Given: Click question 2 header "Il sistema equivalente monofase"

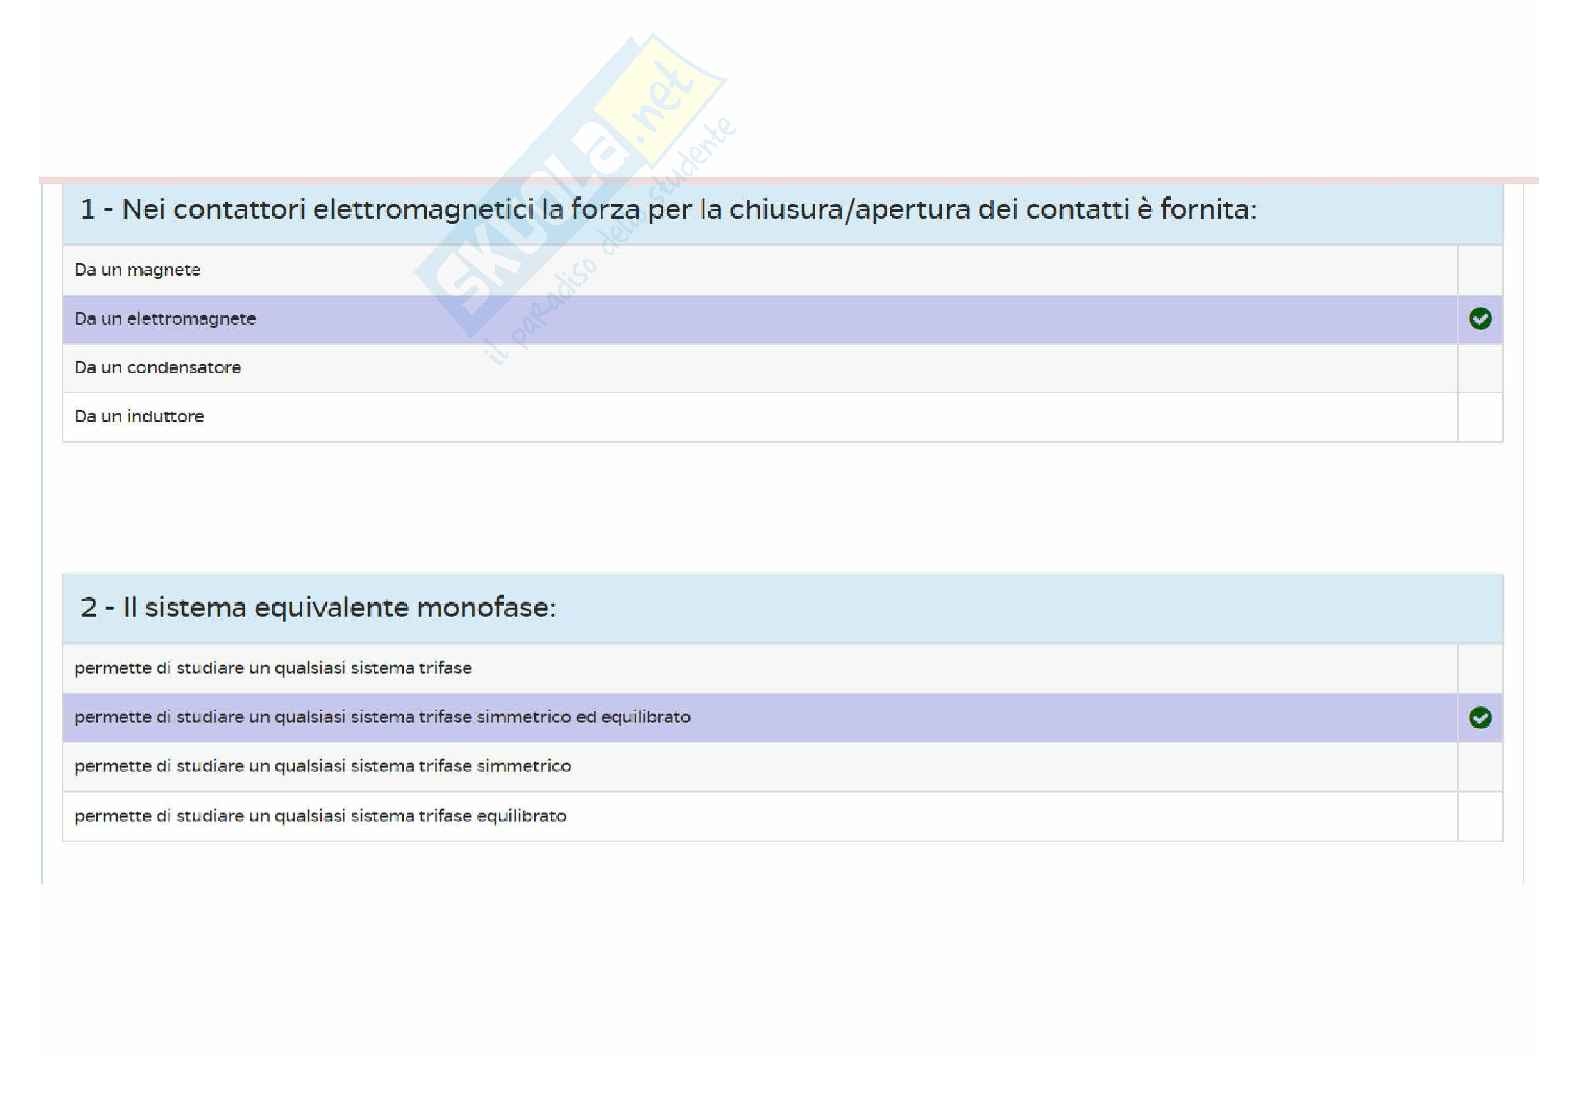Looking at the screenshot, I should pos(318,608).
